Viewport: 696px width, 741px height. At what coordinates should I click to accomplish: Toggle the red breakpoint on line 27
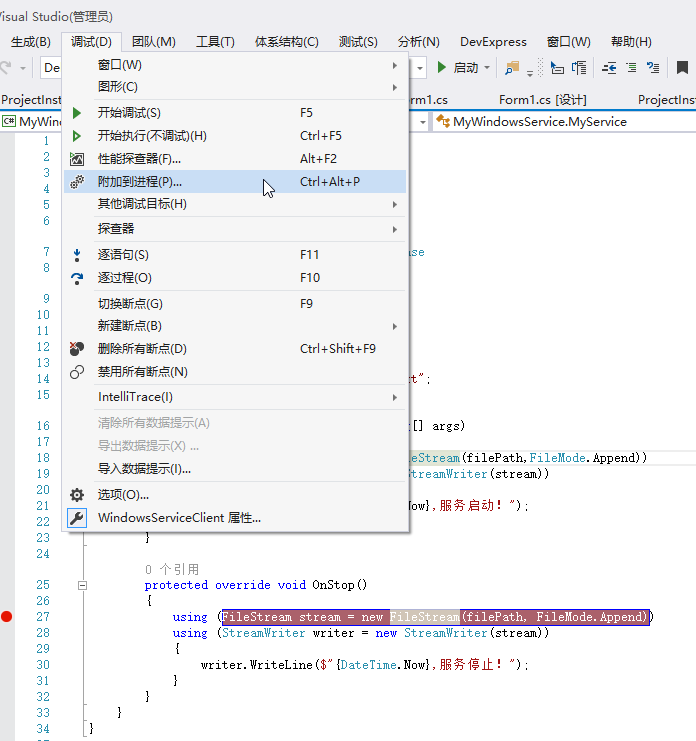tap(7, 617)
